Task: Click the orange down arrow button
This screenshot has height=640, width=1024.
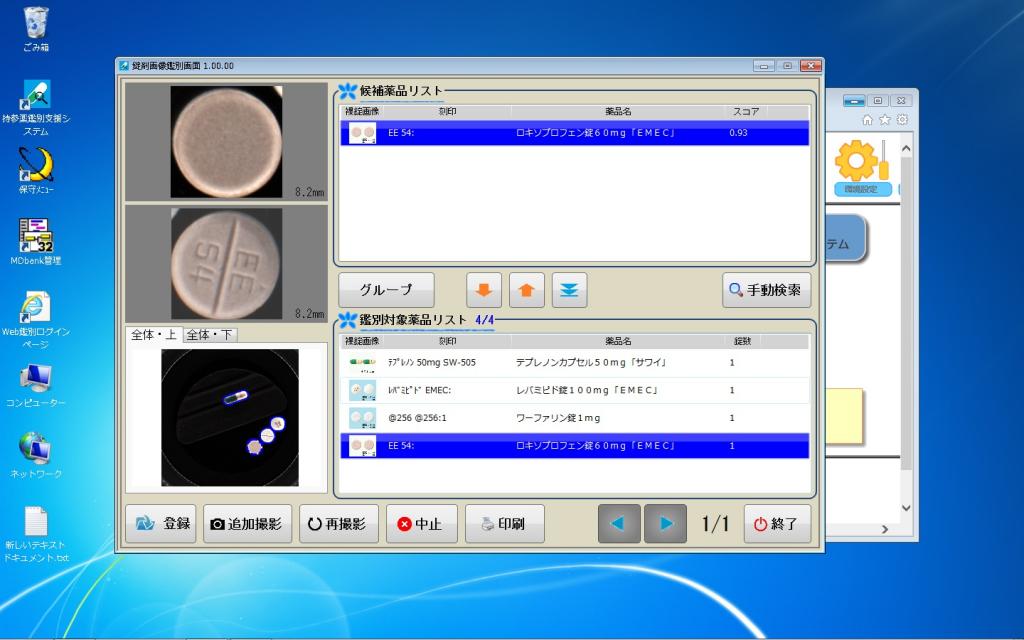Action: coord(485,290)
